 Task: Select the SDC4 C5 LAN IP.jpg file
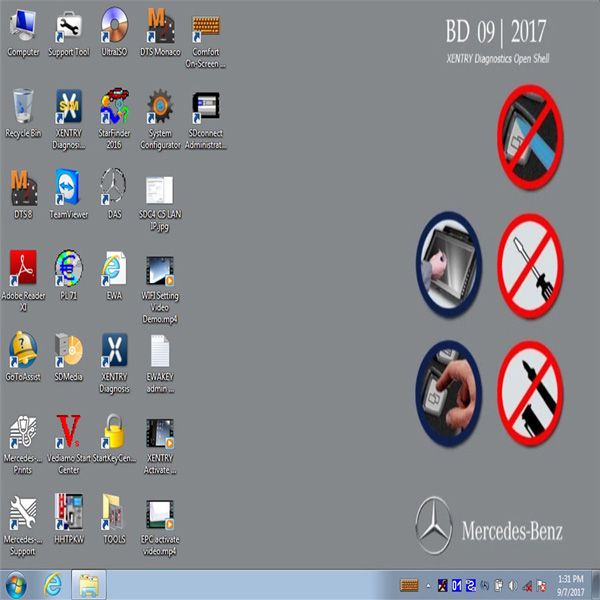160,203
